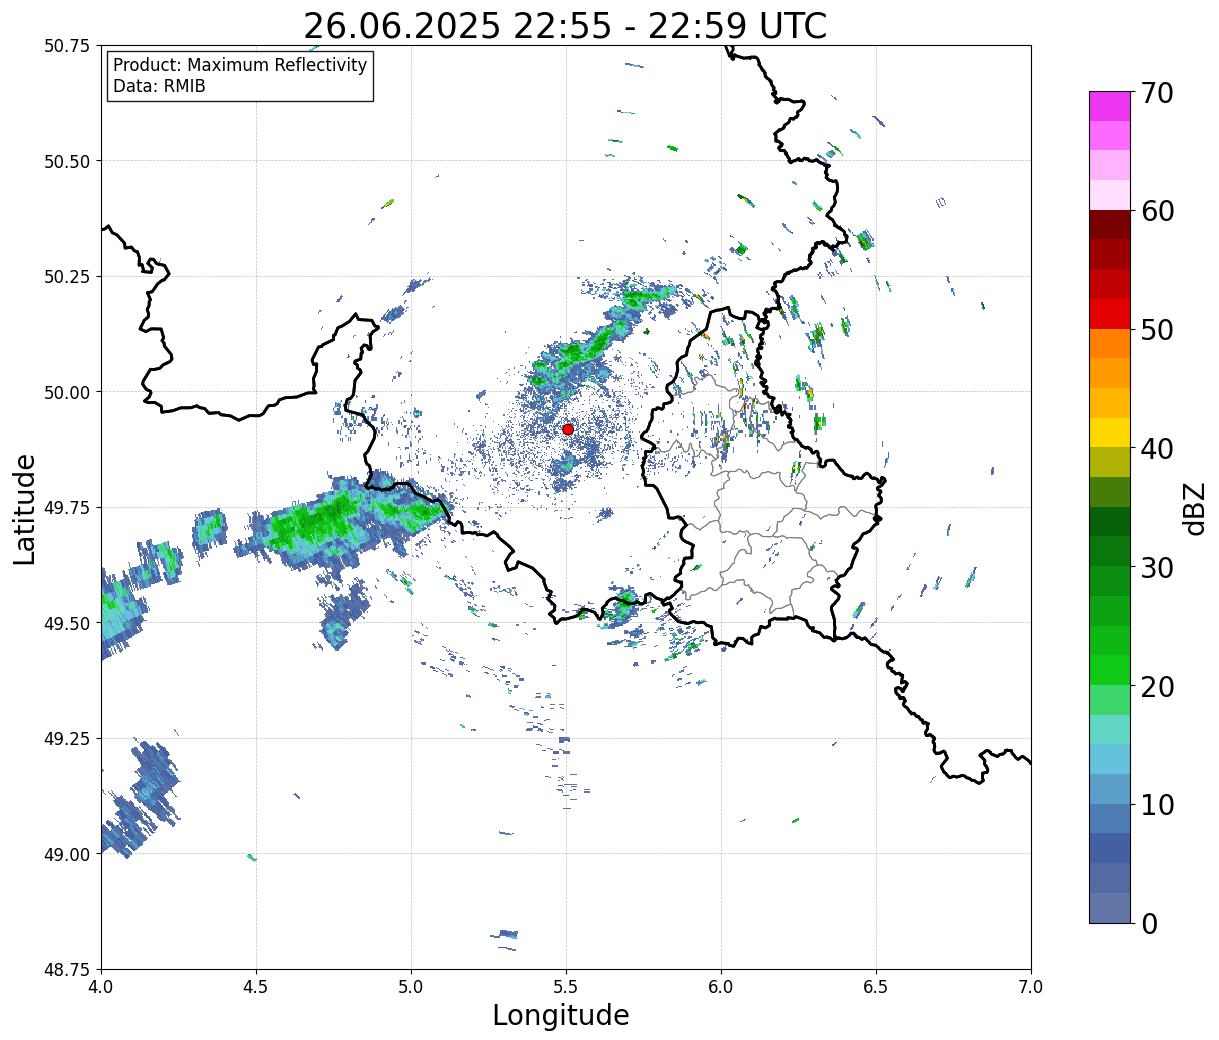Viewport: 1219px width, 1040px height.
Task: Click latitude tick label 50.25
Action: click(x=67, y=277)
